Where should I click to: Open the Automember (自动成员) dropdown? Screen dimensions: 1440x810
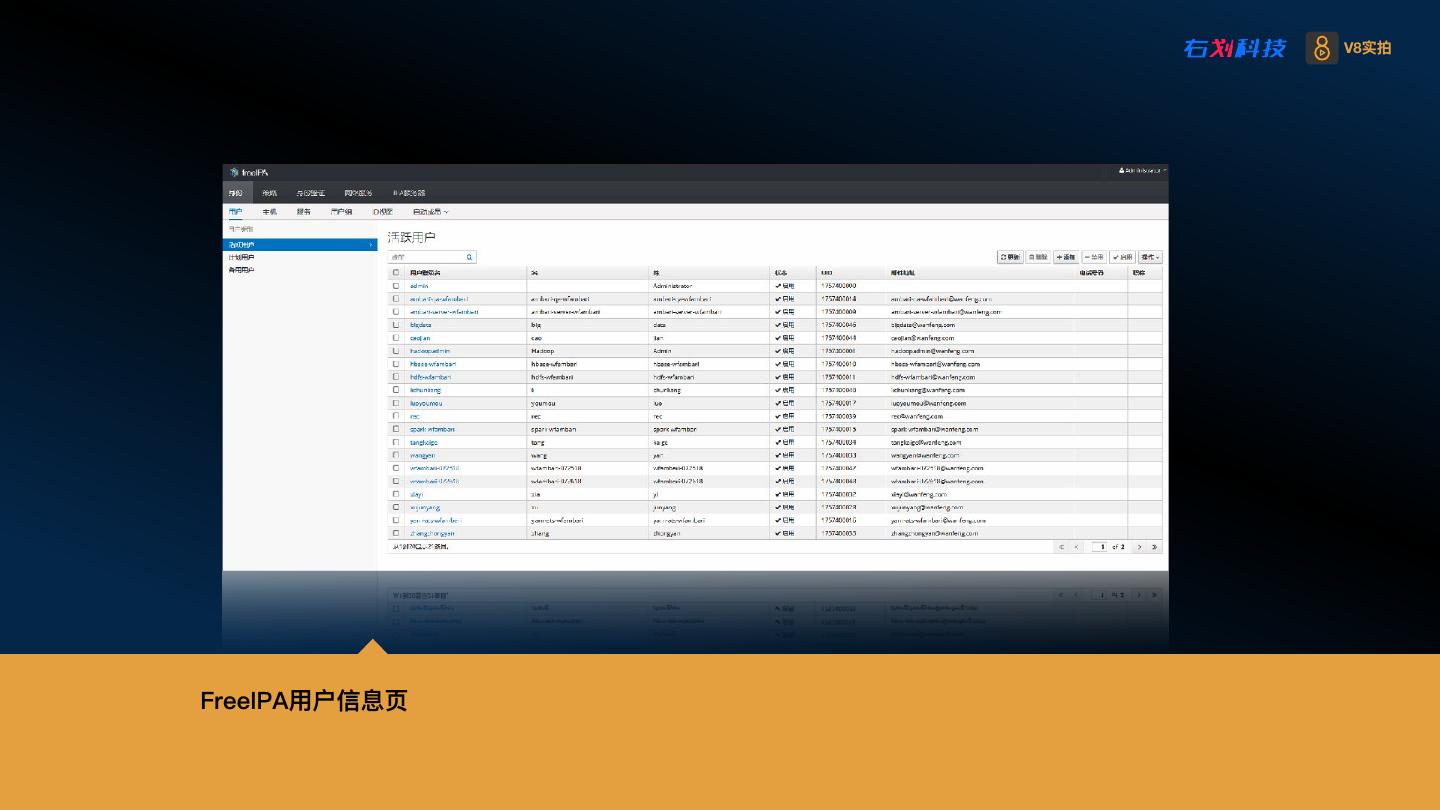click(x=430, y=212)
